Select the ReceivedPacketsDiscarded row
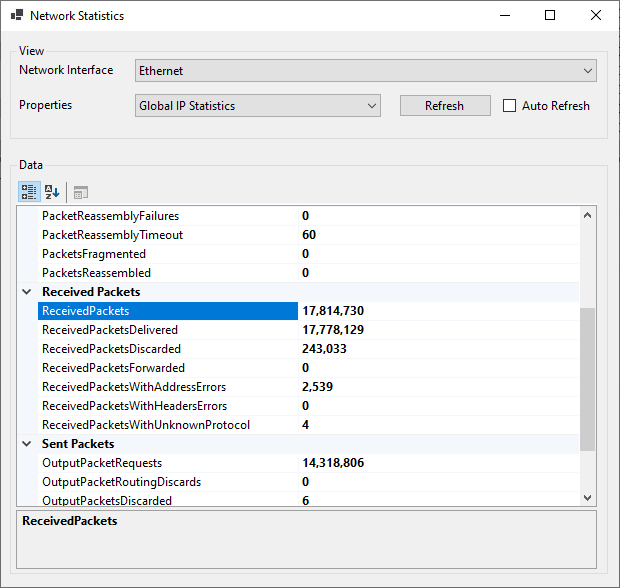The width and height of the screenshot is (620, 588). pos(308,349)
